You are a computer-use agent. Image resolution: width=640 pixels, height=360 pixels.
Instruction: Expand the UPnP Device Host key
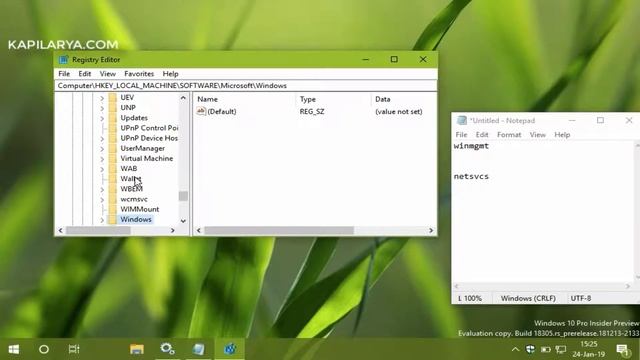102,139
